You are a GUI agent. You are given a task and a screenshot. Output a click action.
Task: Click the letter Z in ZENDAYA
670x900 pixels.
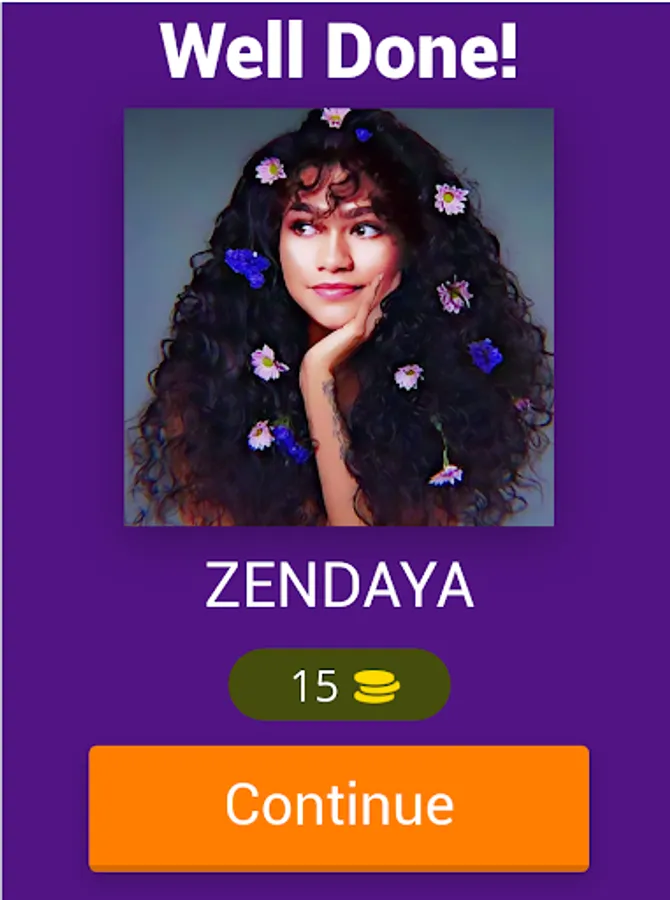pyautogui.click(x=222, y=585)
